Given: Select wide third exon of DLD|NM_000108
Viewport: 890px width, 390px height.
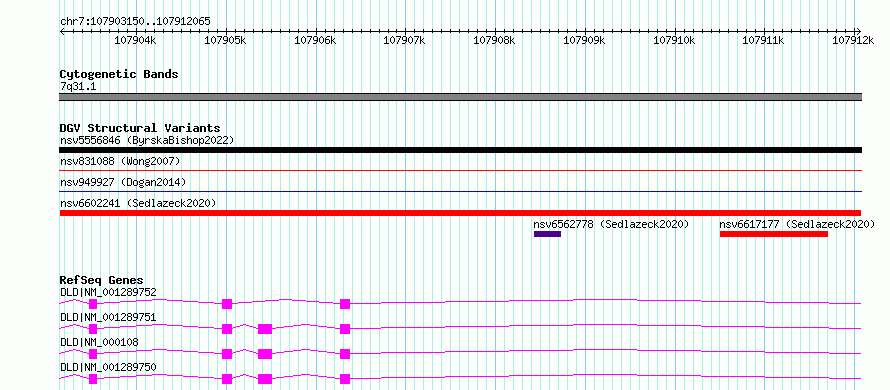Looking at the screenshot, I should click(x=265, y=354).
